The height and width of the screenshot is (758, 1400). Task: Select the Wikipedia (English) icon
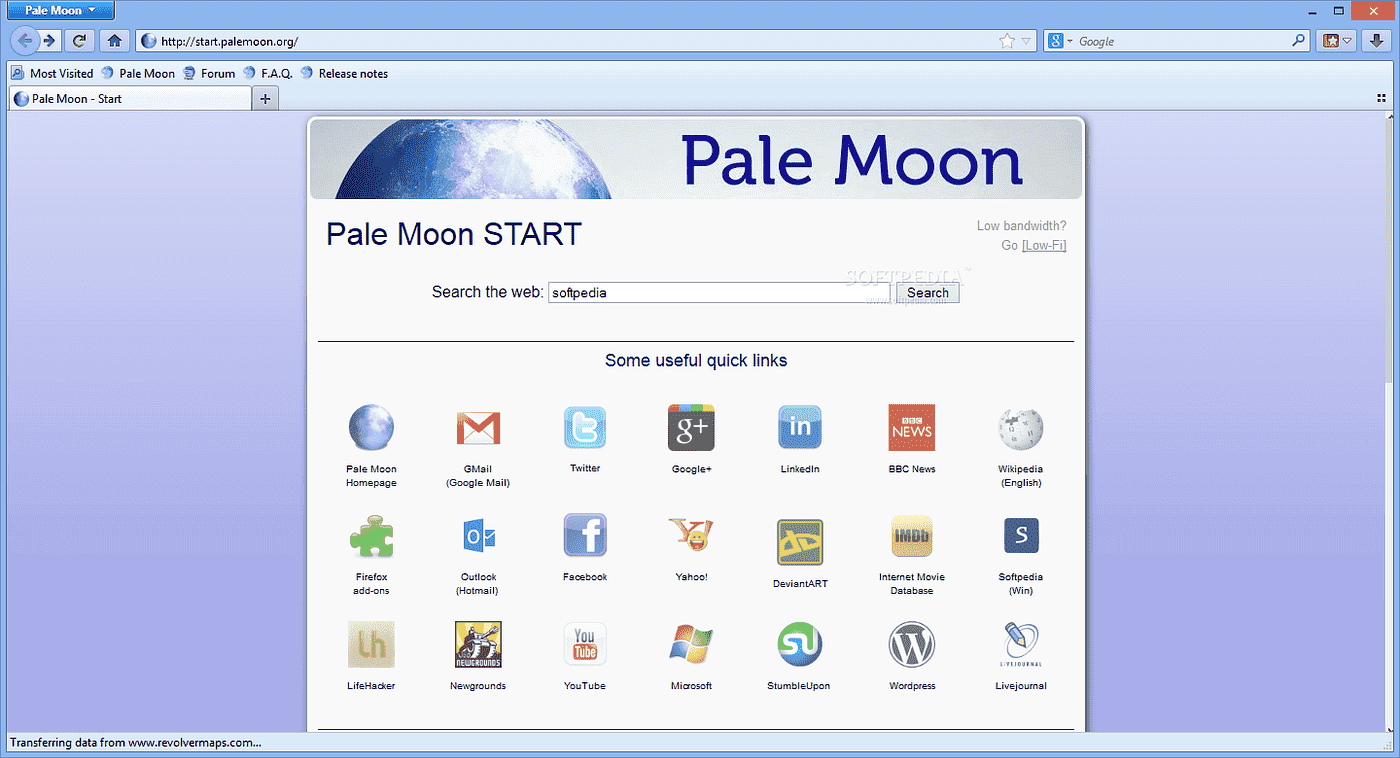(1020, 427)
